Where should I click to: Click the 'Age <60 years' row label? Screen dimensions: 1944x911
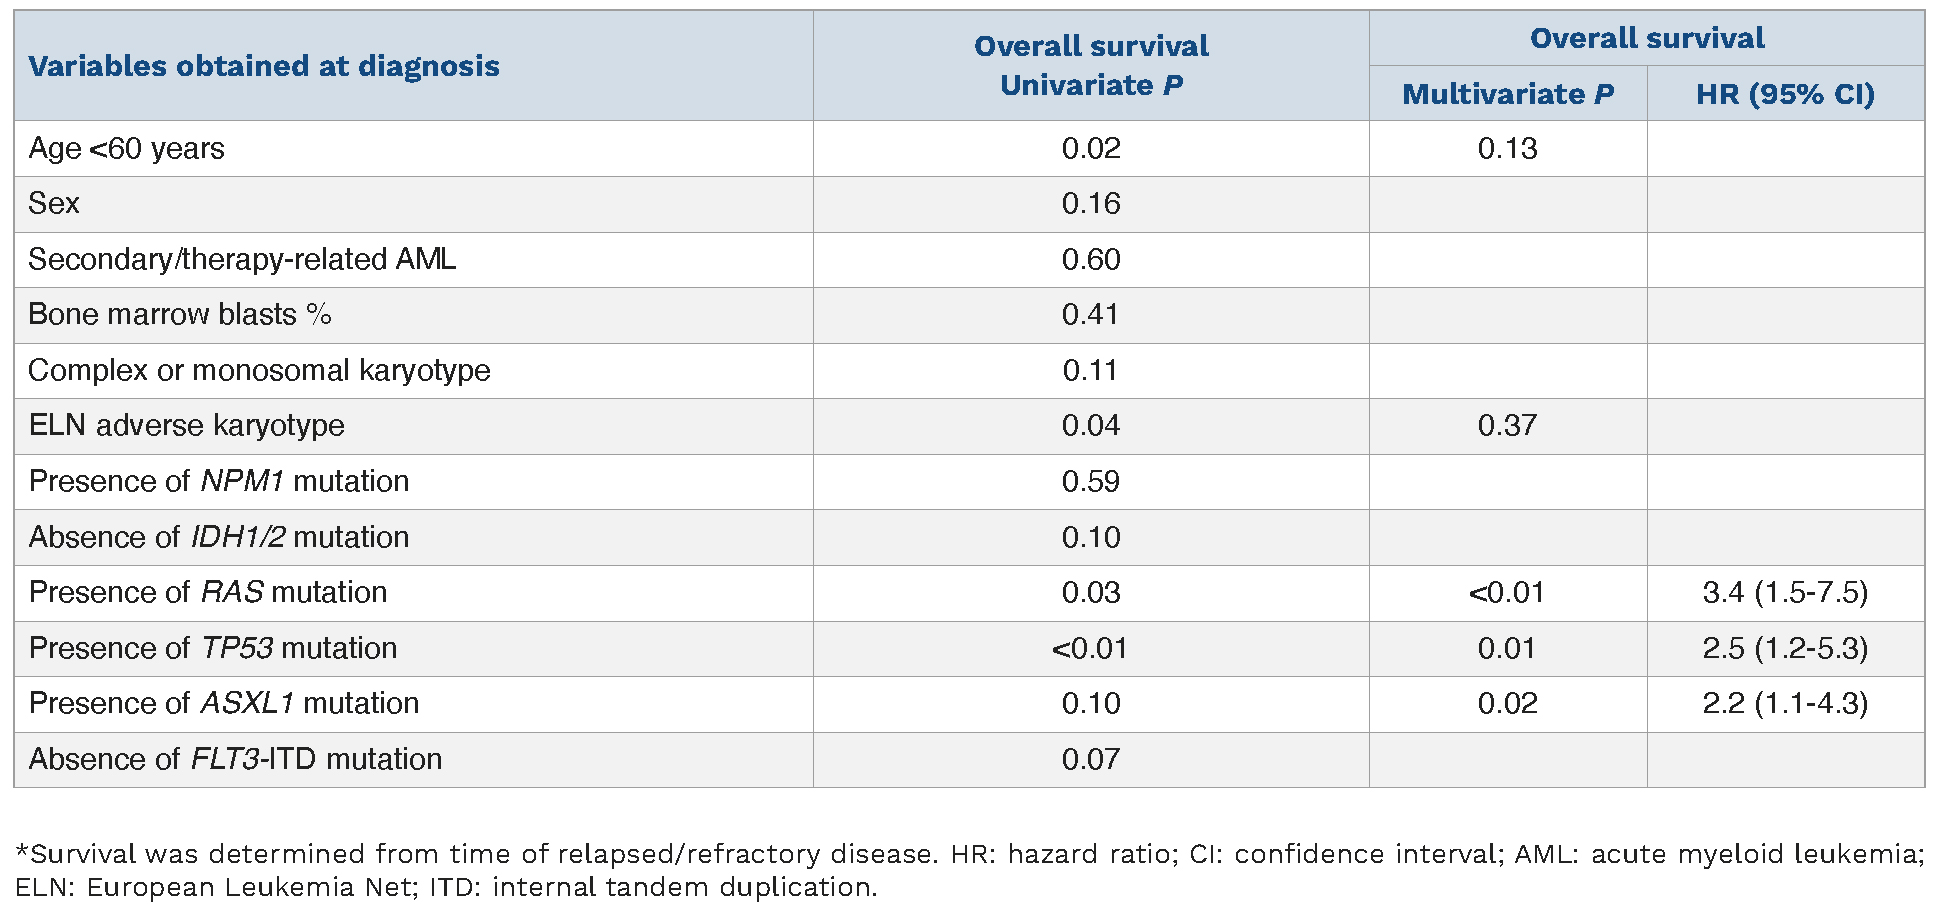coord(127,149)
